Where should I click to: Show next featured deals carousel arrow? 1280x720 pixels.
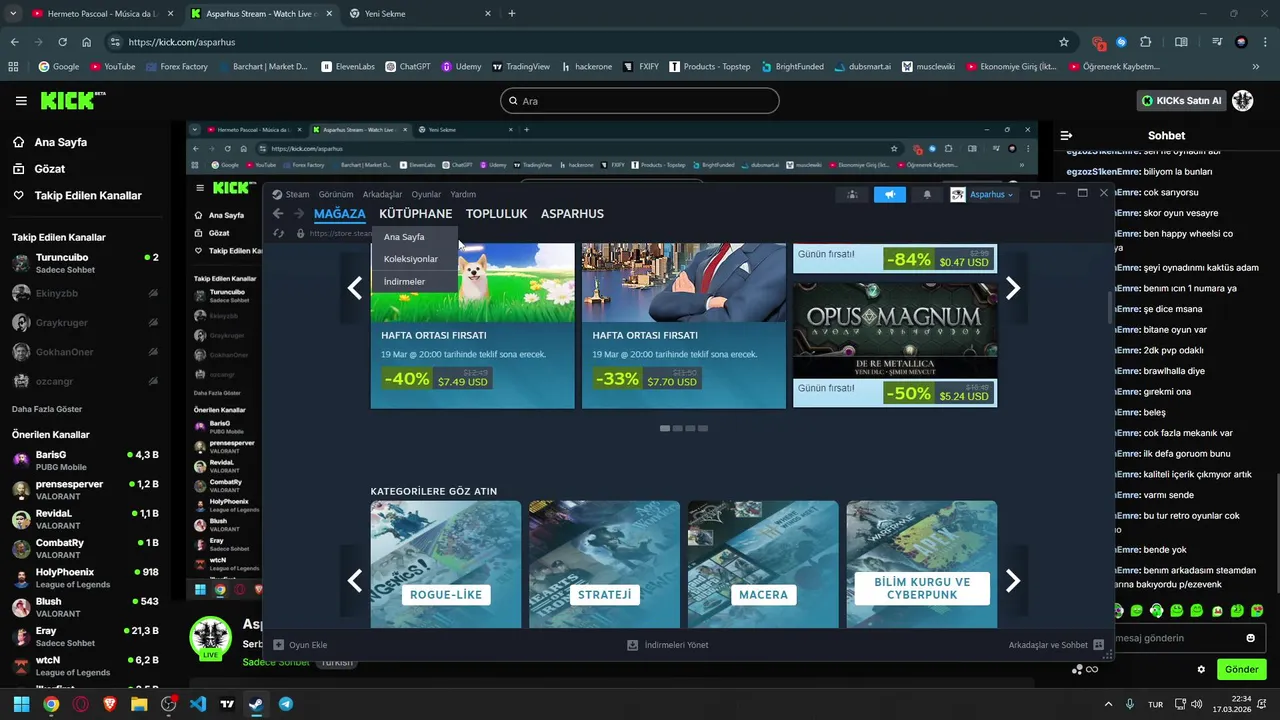1013,288
